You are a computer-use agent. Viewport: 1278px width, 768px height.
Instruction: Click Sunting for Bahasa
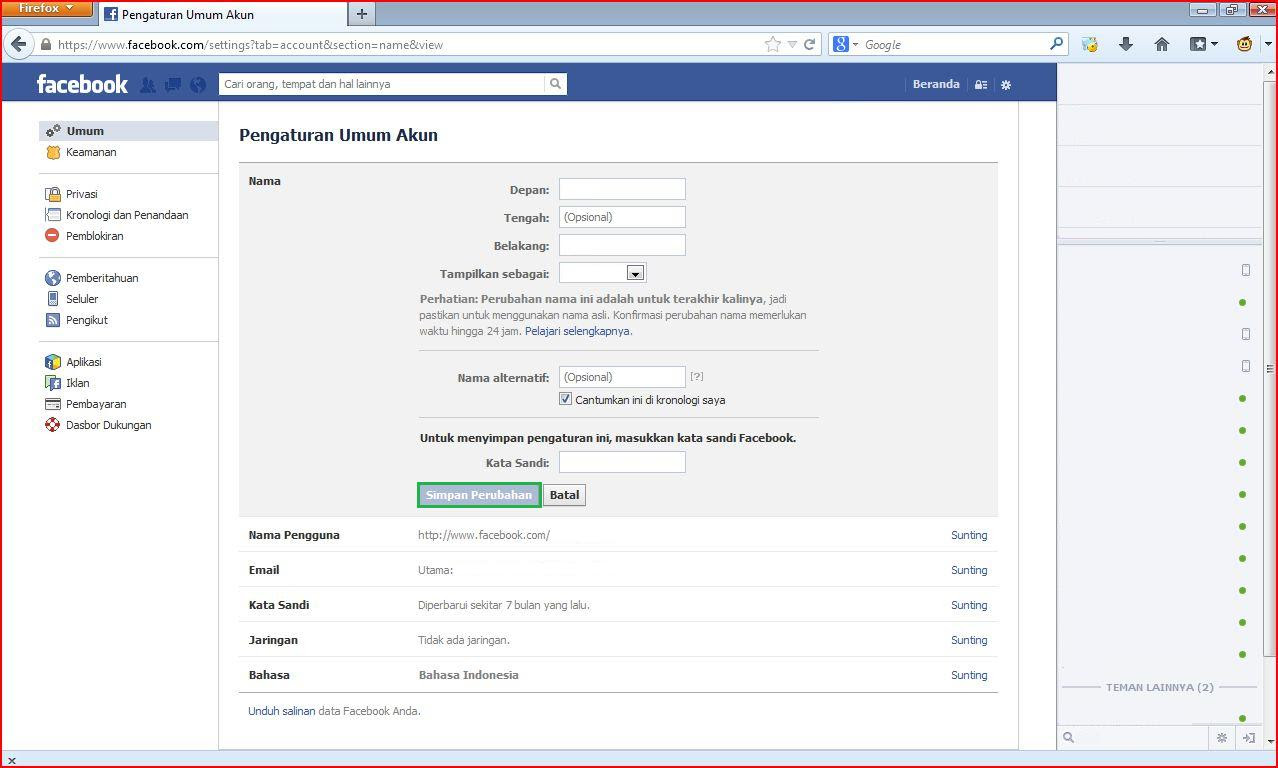tap(969, 675)
